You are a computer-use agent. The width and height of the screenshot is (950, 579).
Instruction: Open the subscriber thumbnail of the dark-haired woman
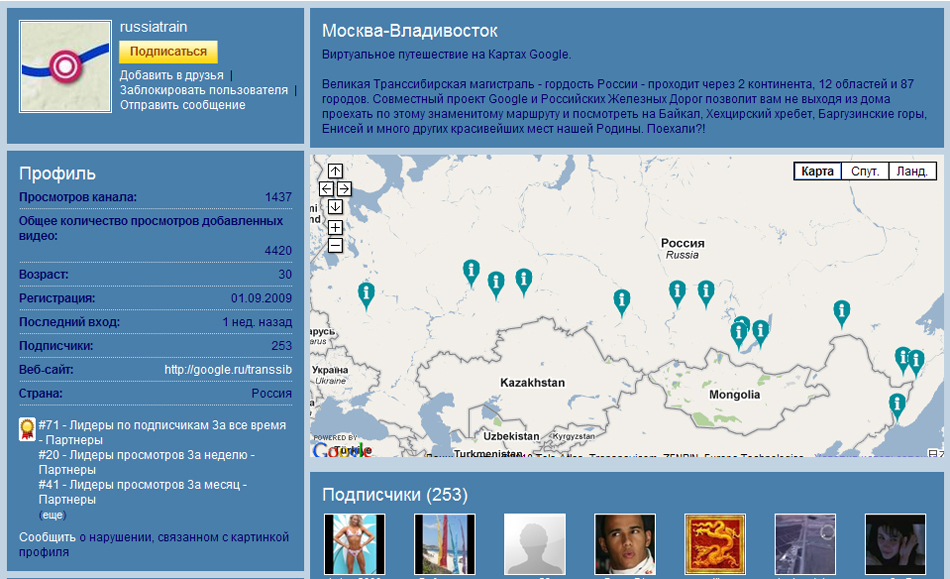tap(895, 544)
